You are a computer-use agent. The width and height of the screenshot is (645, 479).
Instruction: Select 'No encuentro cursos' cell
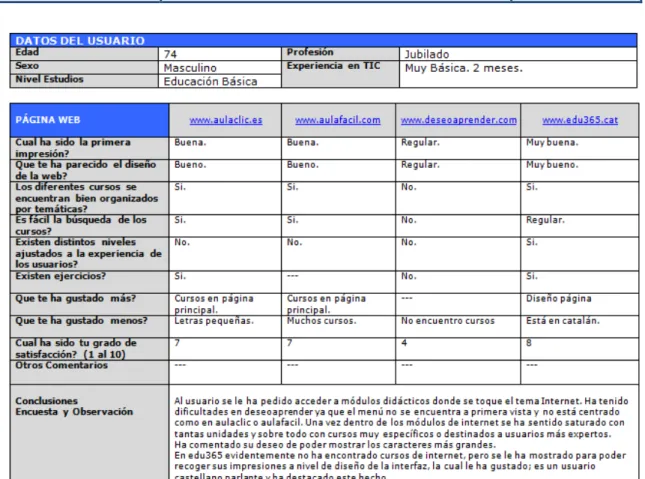pyautogui.click(x=448, y=321)
